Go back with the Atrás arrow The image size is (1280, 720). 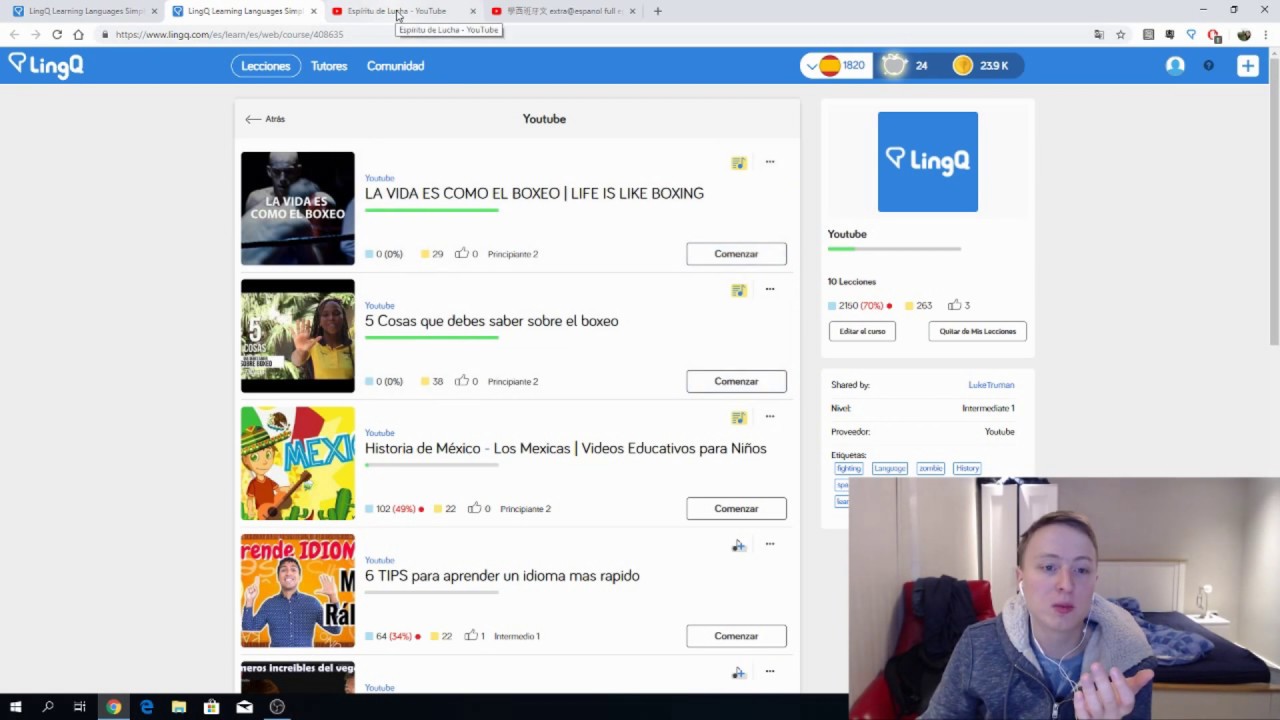tap(265, 119)
